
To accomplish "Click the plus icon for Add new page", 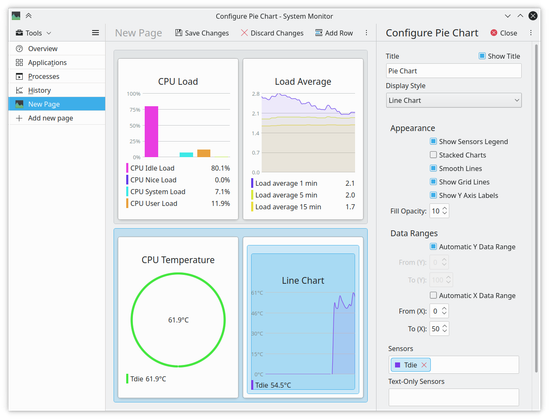I will pyautogui.click(x=19, y=118).
